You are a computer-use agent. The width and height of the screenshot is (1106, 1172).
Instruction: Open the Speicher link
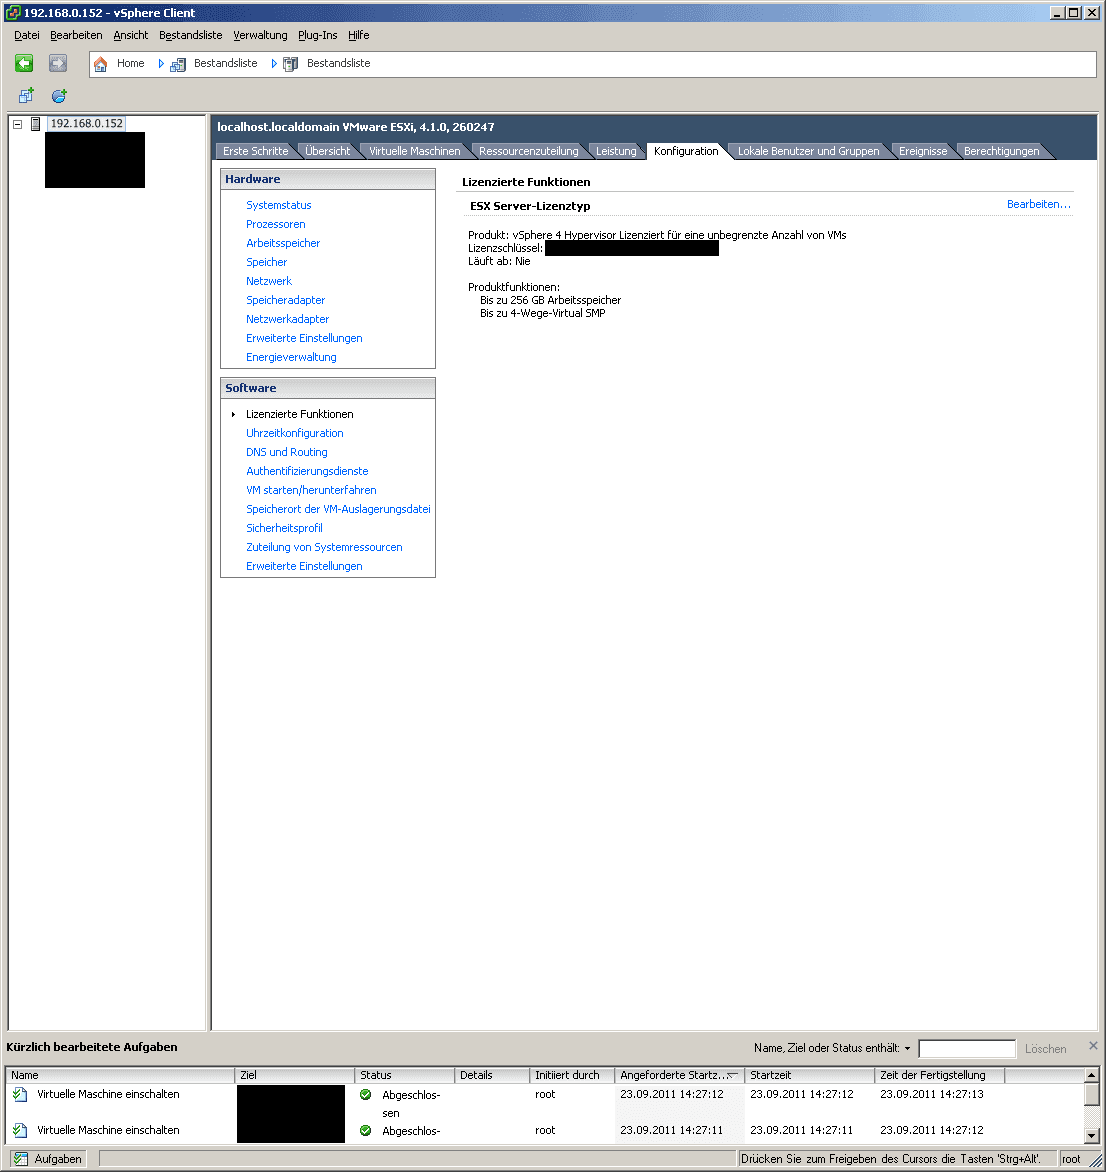[x=267, y=262]
